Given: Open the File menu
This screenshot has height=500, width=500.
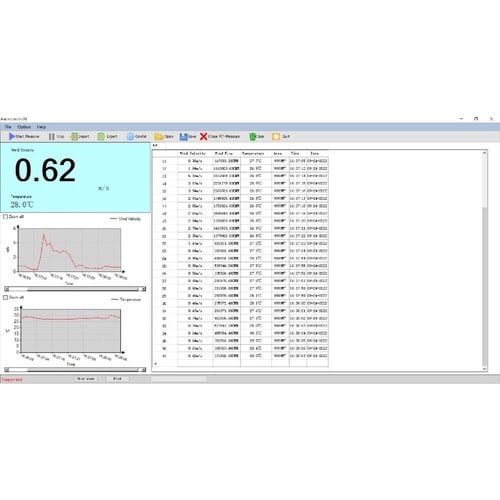Looking at the screenshot, I should 8,127.
